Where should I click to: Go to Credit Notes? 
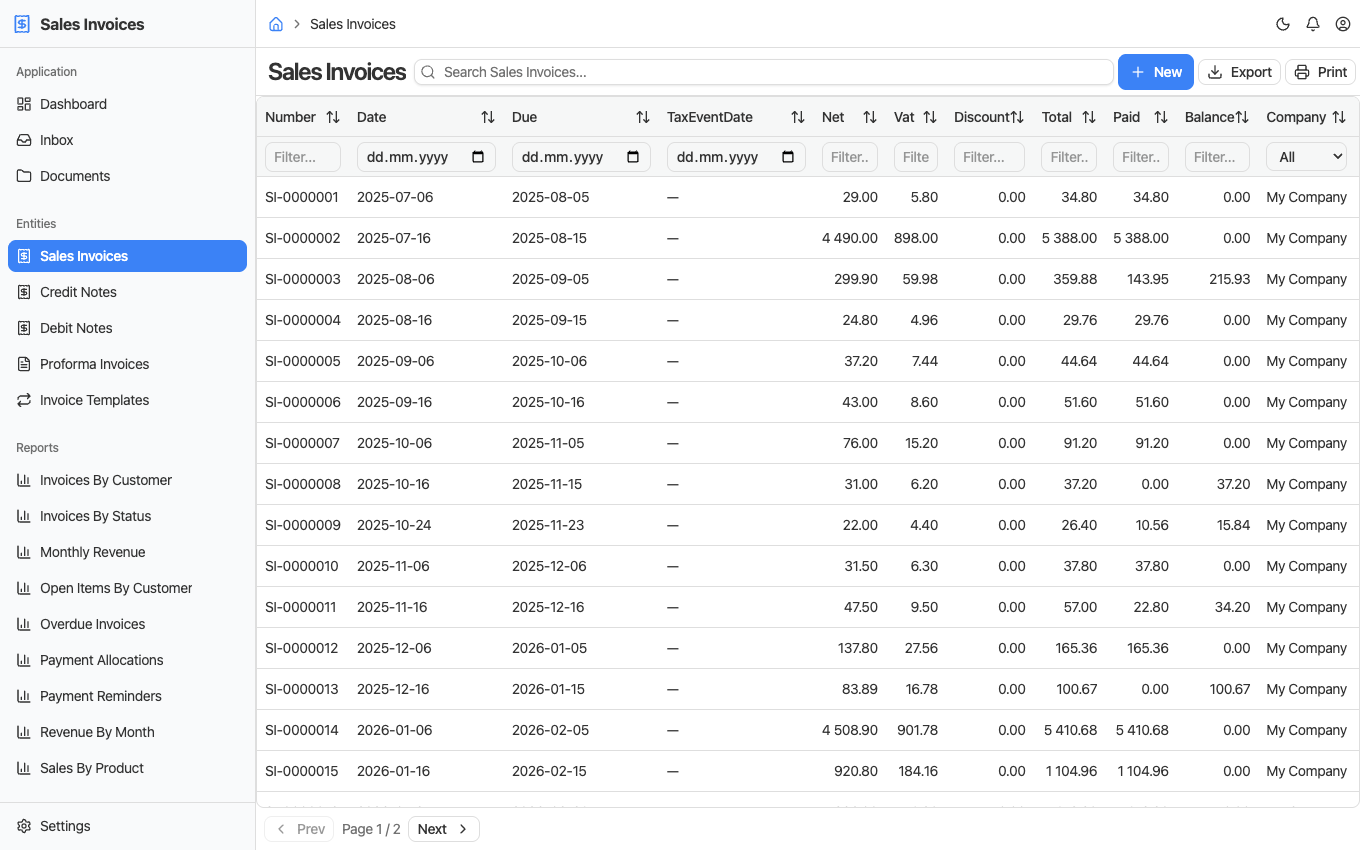pos(127,292)
